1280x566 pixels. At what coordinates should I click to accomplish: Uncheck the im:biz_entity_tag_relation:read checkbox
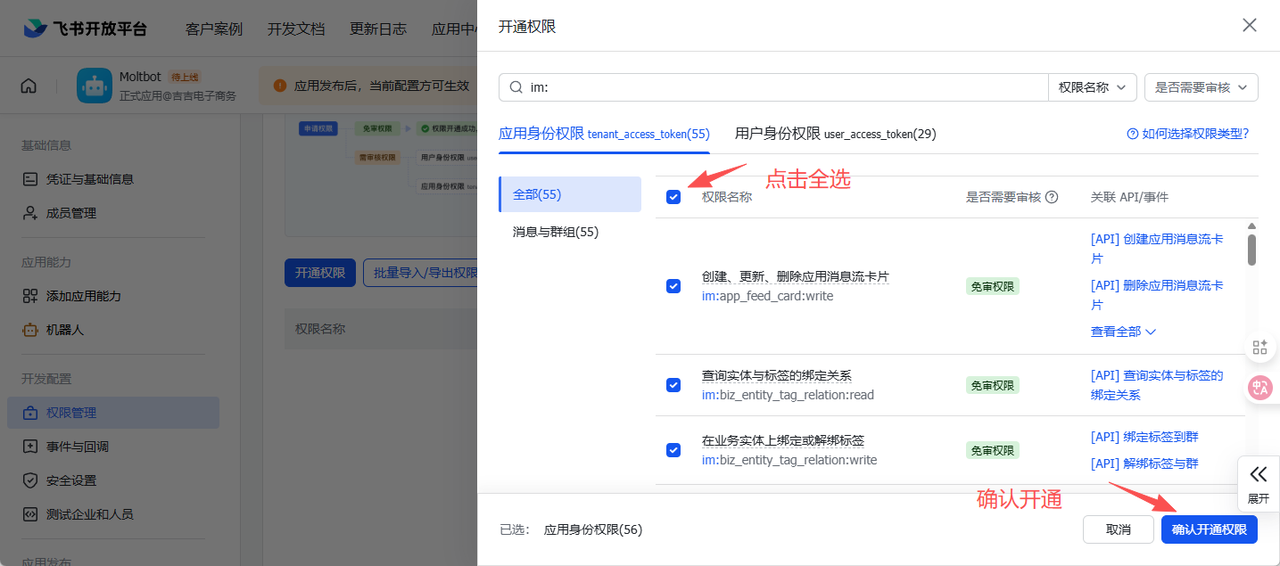pyautogui.click(x=673, y=385)
